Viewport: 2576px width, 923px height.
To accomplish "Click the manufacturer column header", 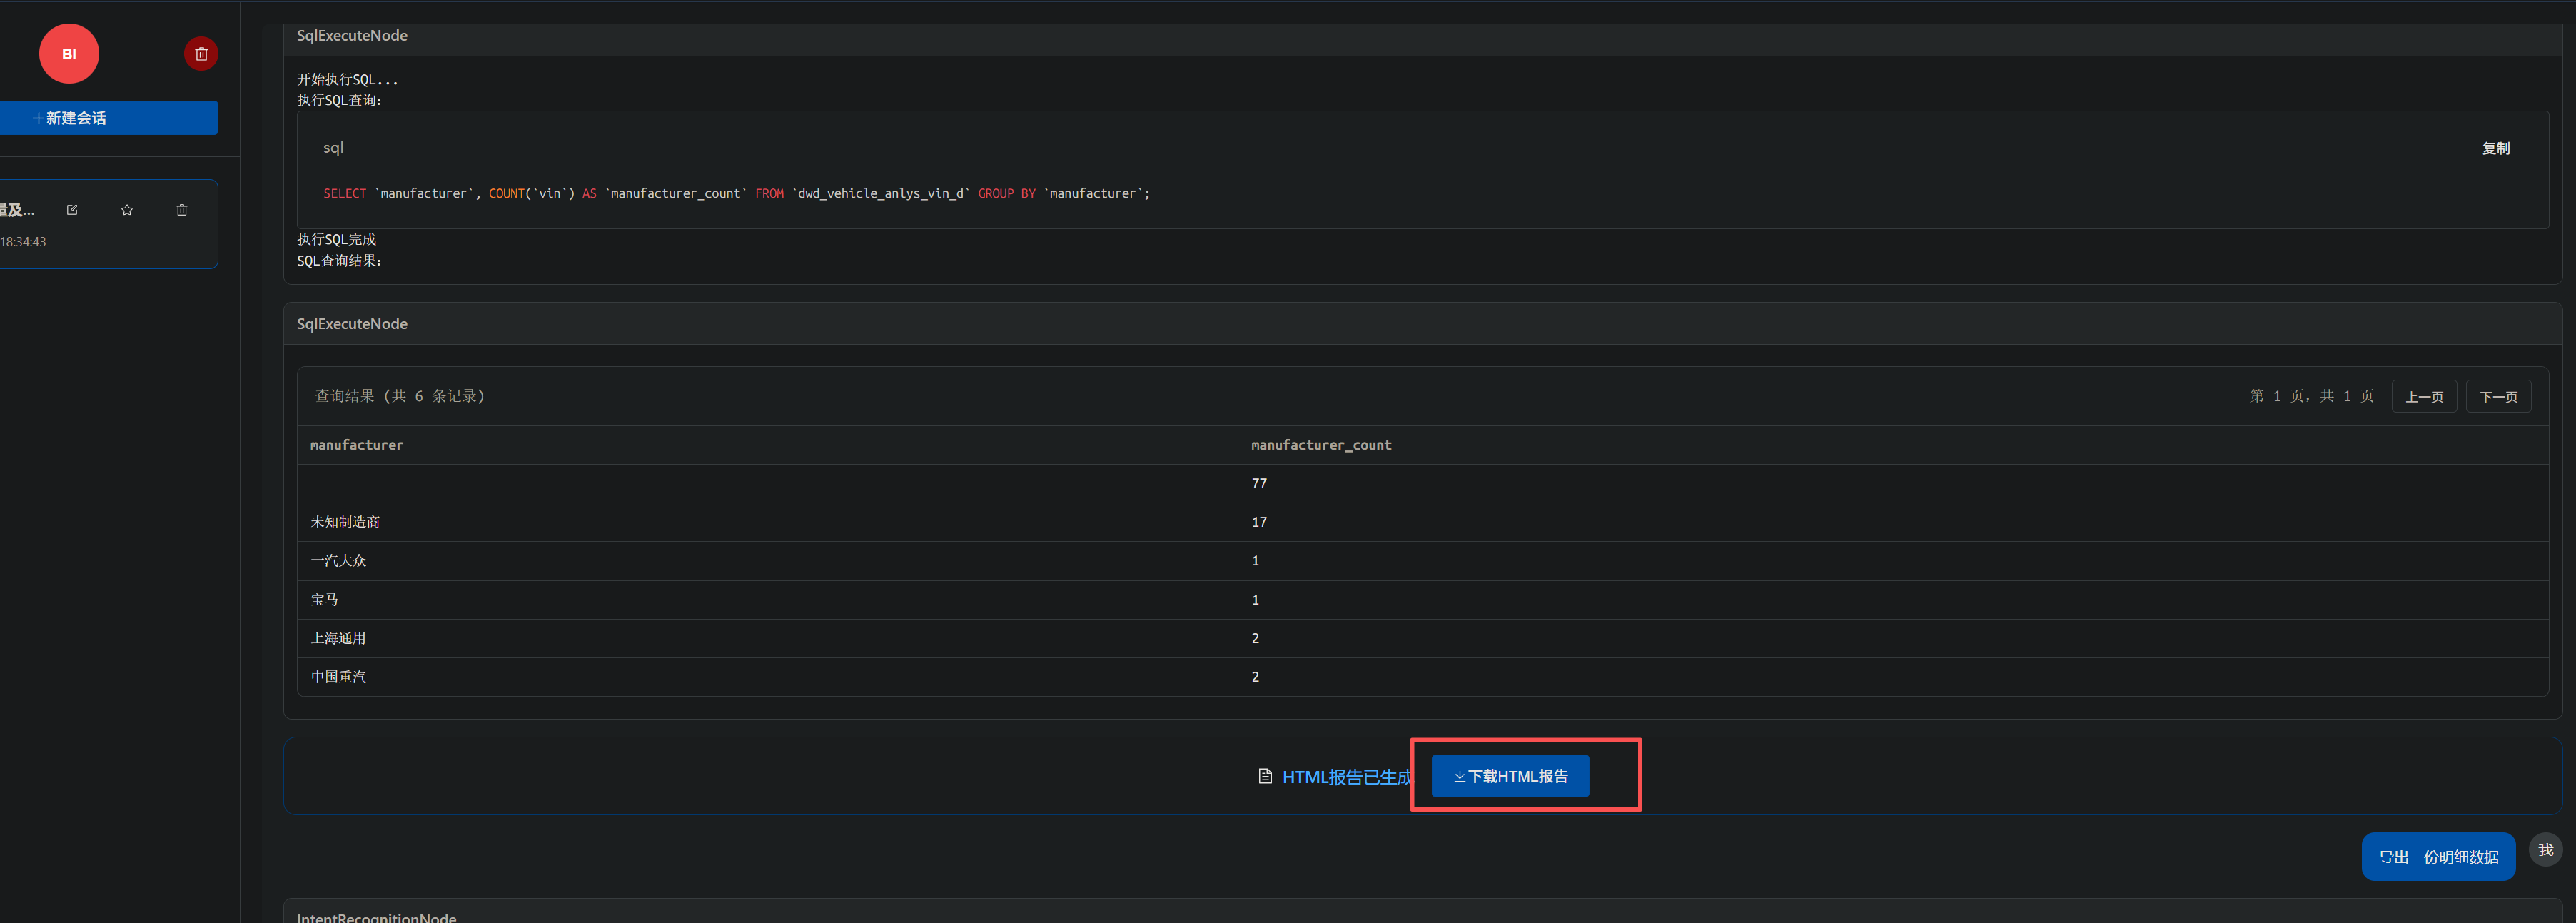I will click(x=357, y=445).
